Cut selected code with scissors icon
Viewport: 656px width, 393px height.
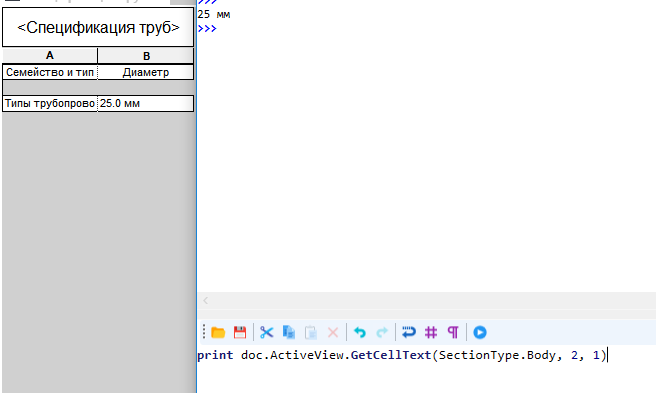266,332
